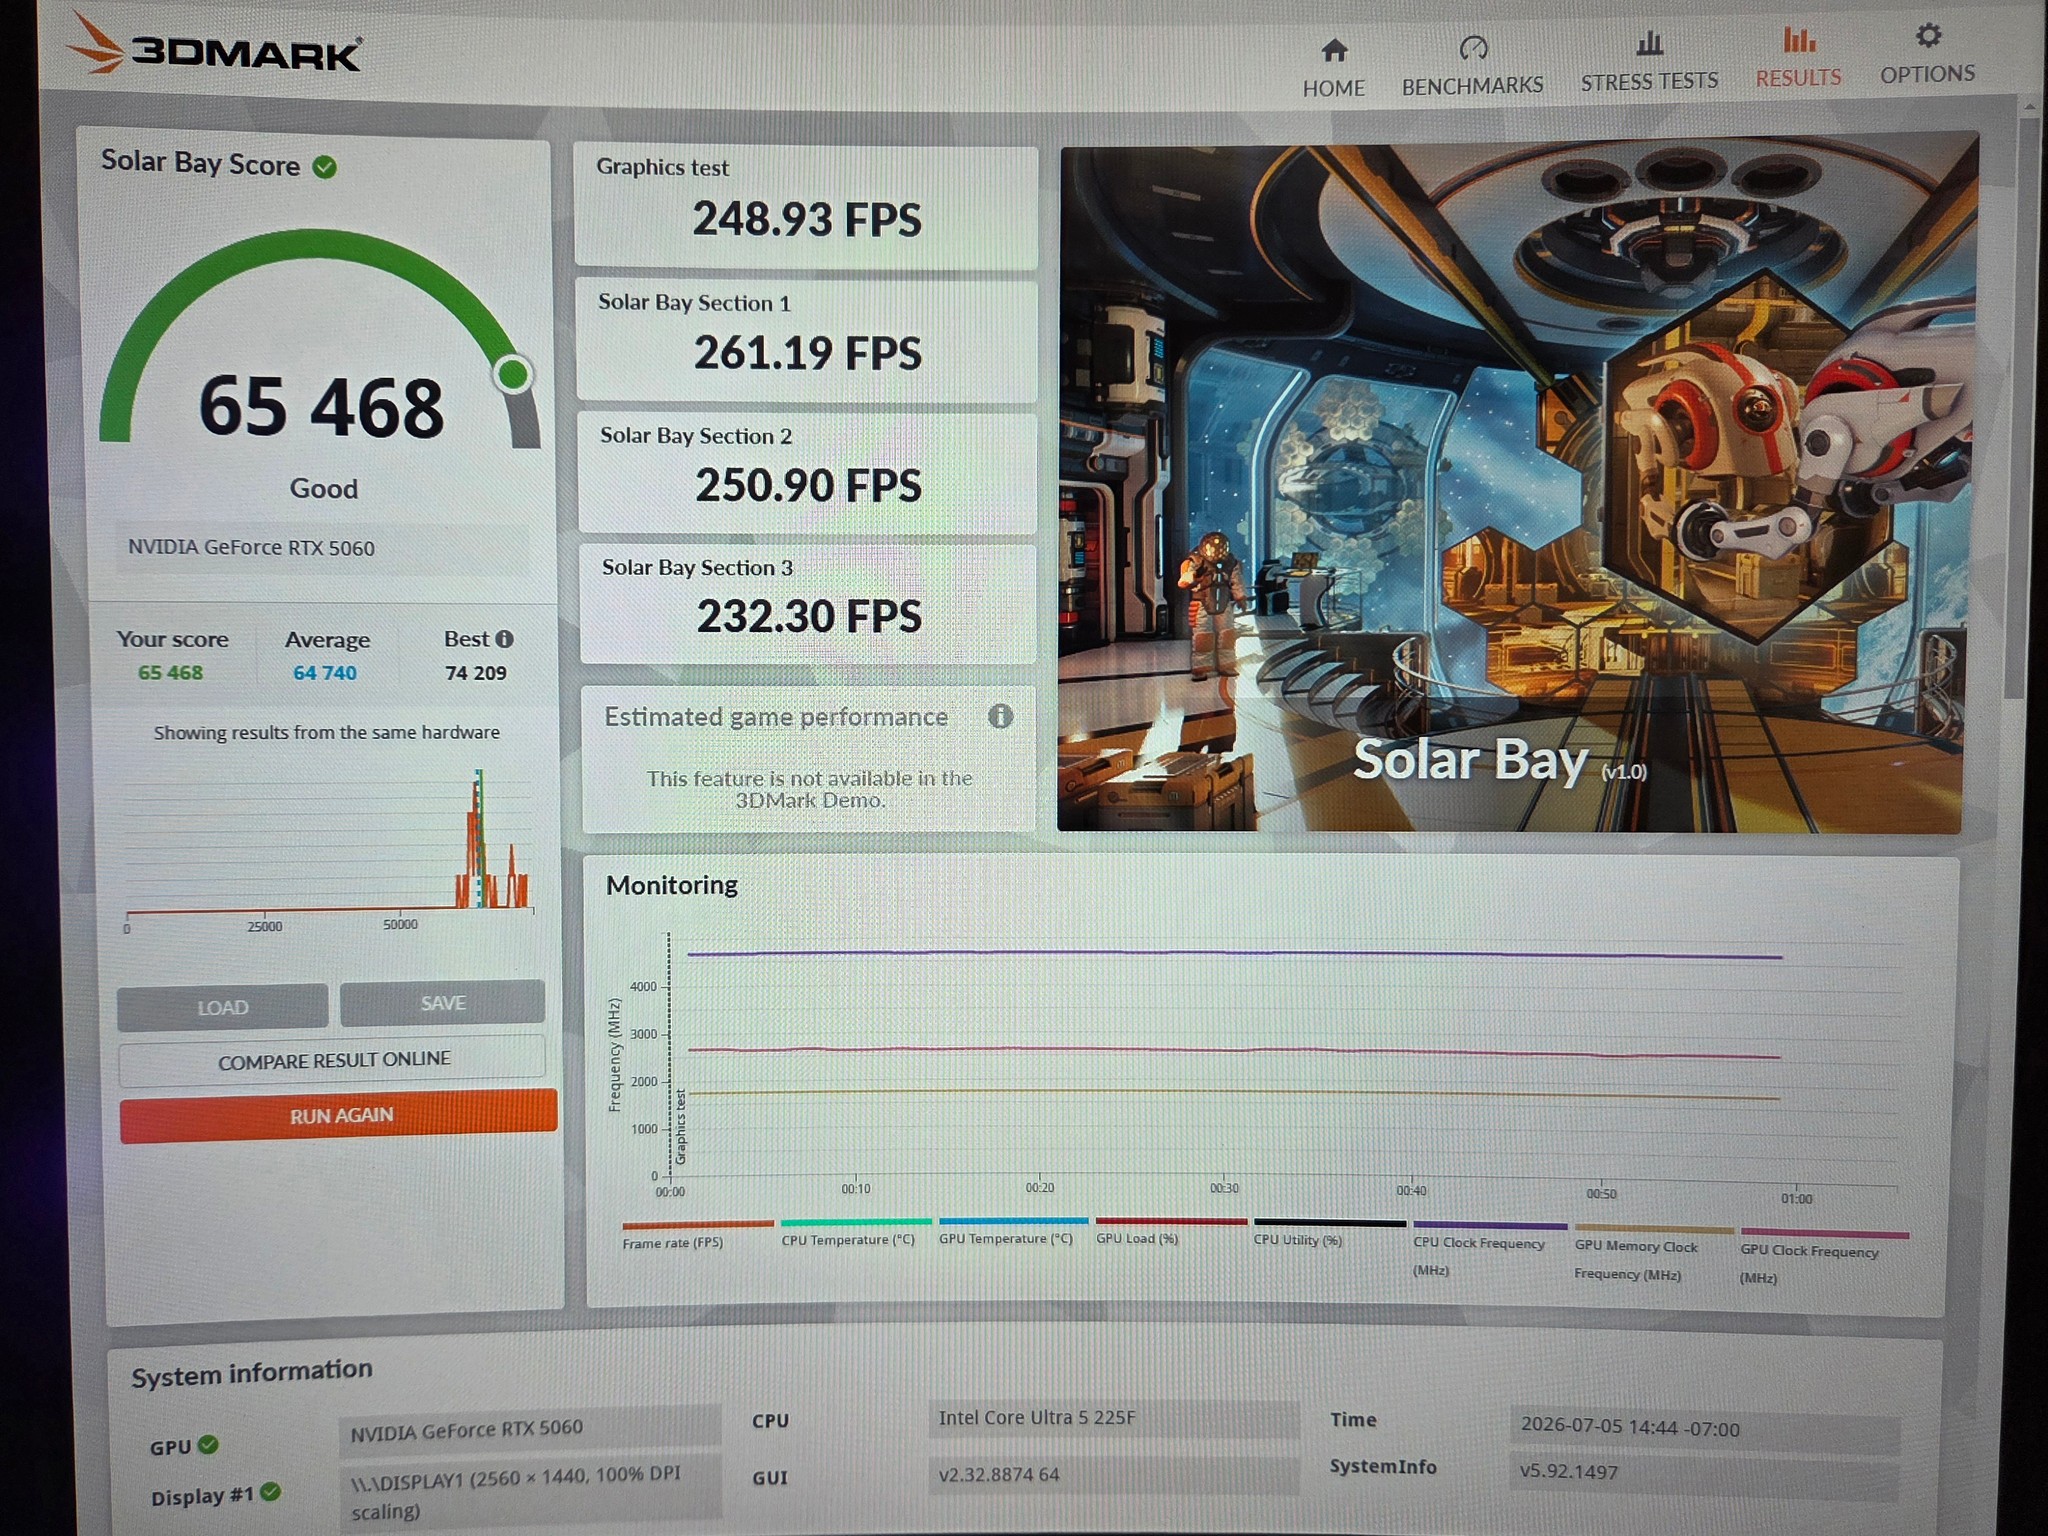This screenshot has width=2048, height=1536.
Task: Toggle Frame rate (FPS) legend series
Action: (x=673, y=1242)
